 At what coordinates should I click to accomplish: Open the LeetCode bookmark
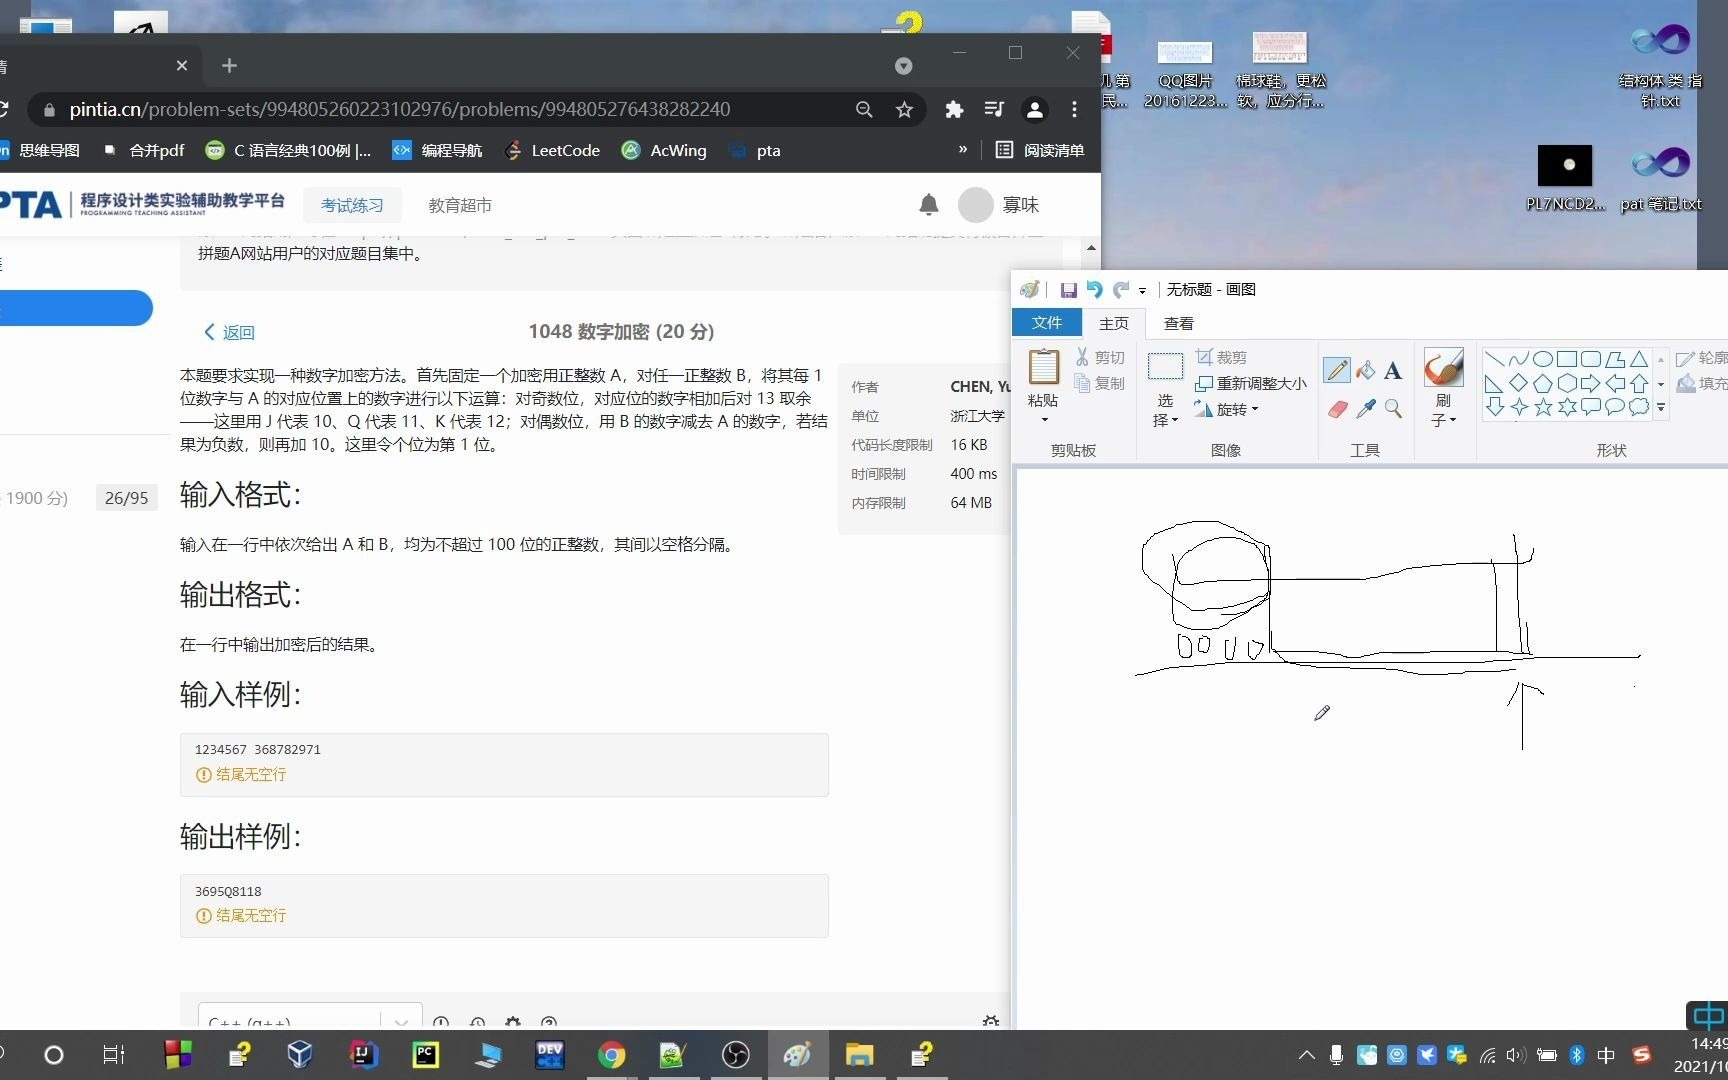[553, 150]
